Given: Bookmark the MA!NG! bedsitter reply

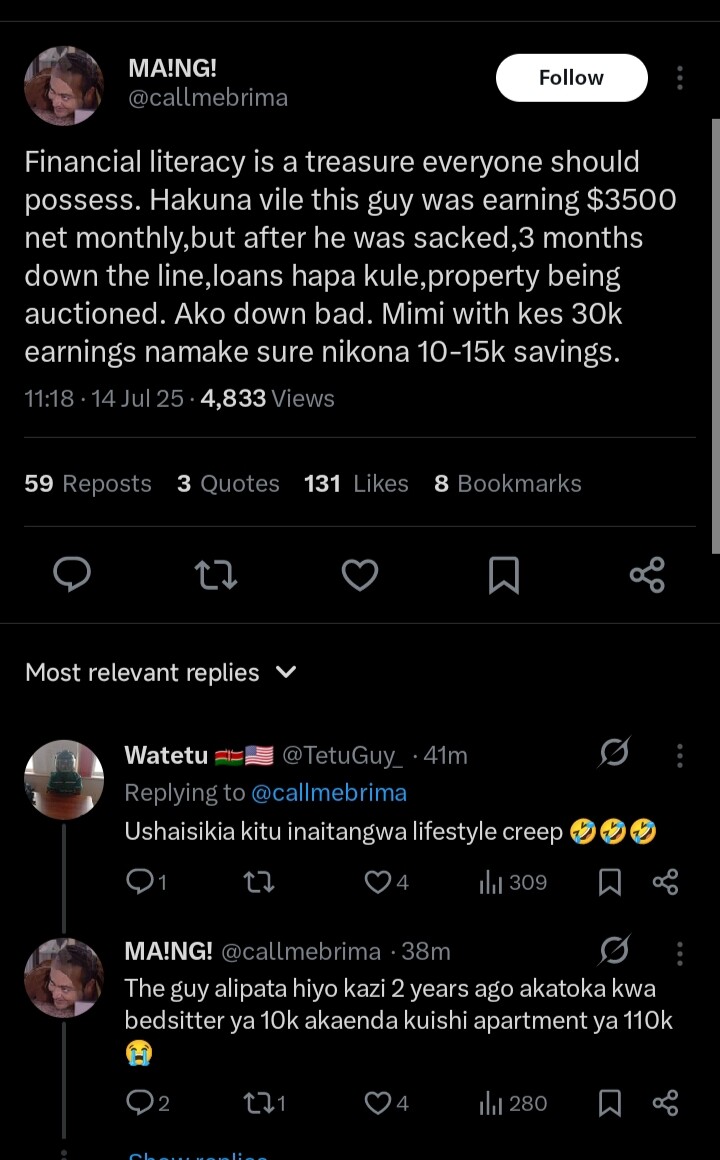Looking at the screenshot, I should tap(610, 1103).
